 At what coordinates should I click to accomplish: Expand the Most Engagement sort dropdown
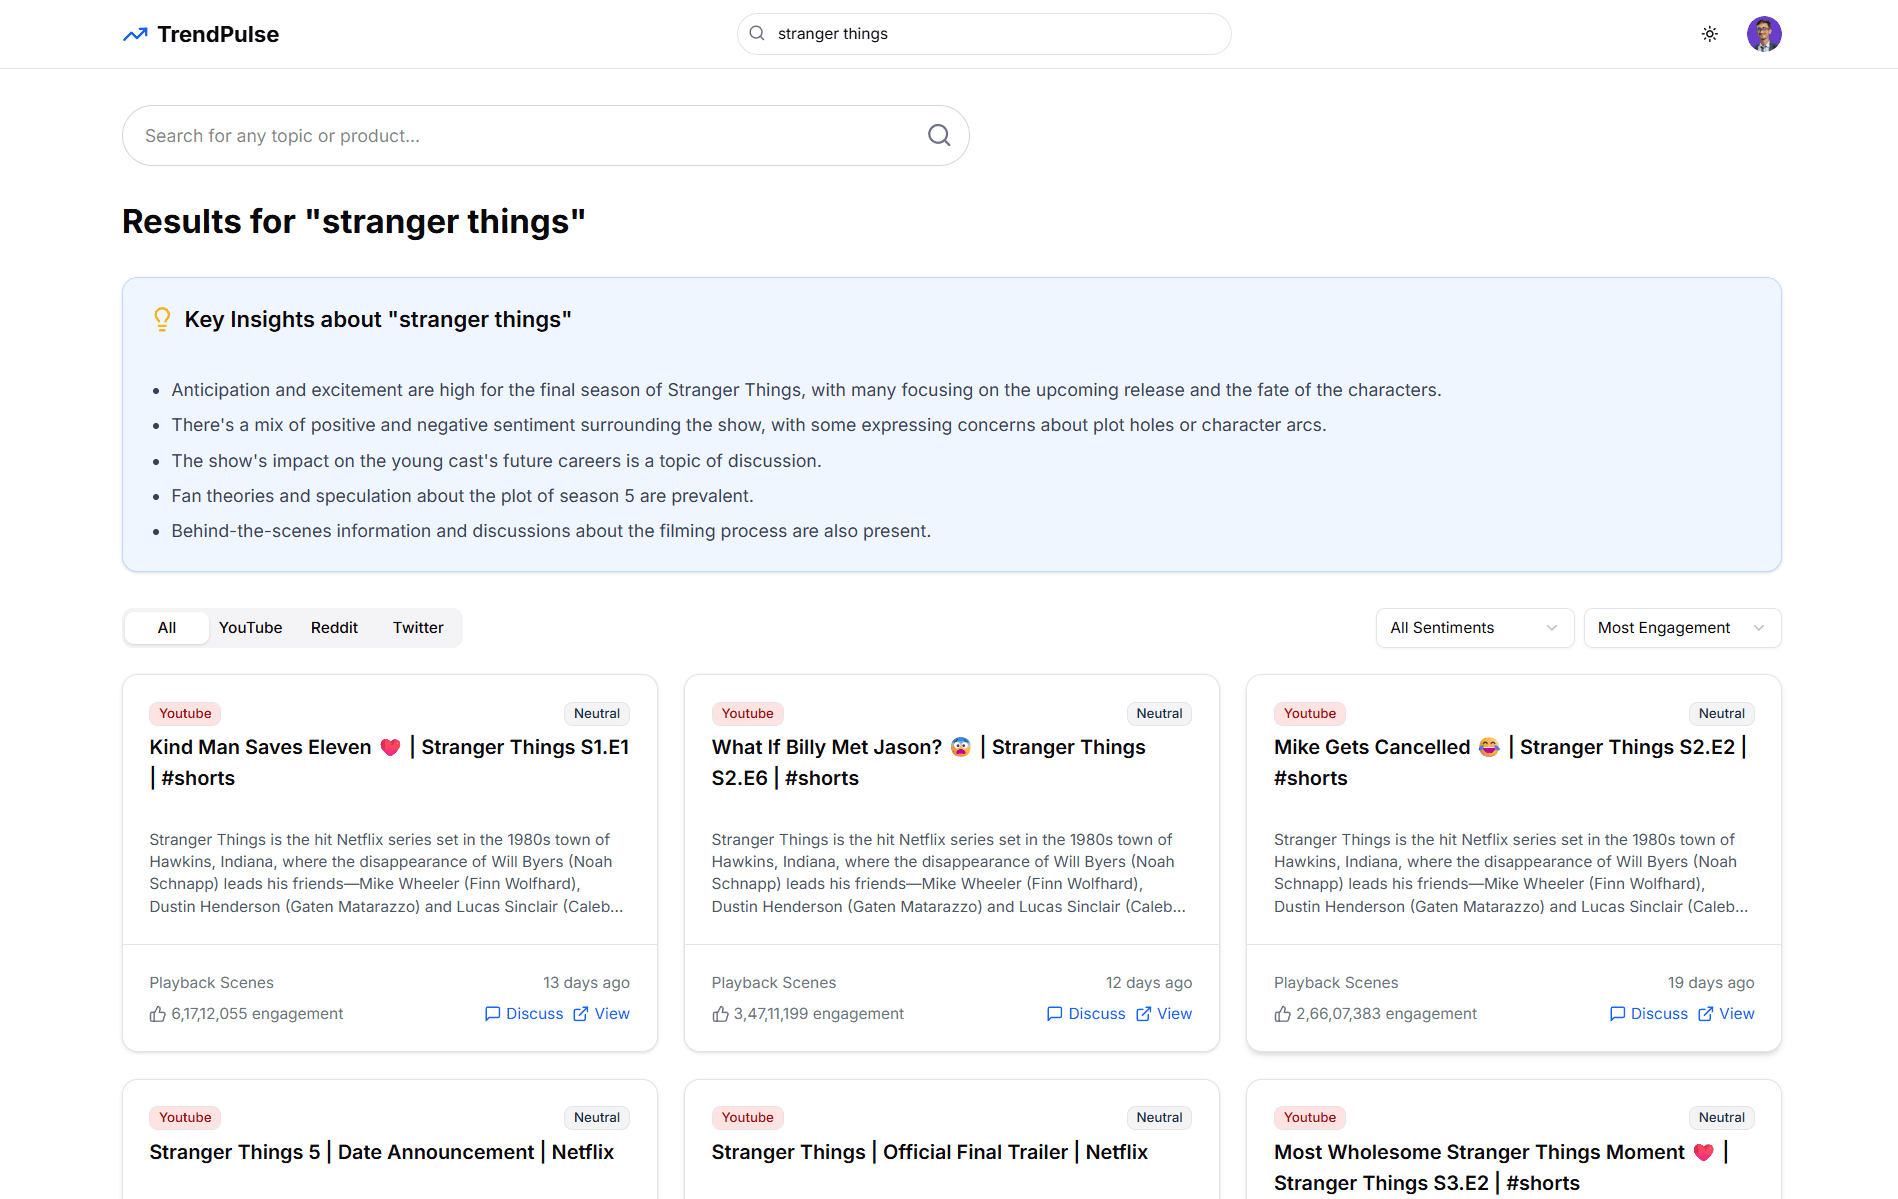(1681, 628)
